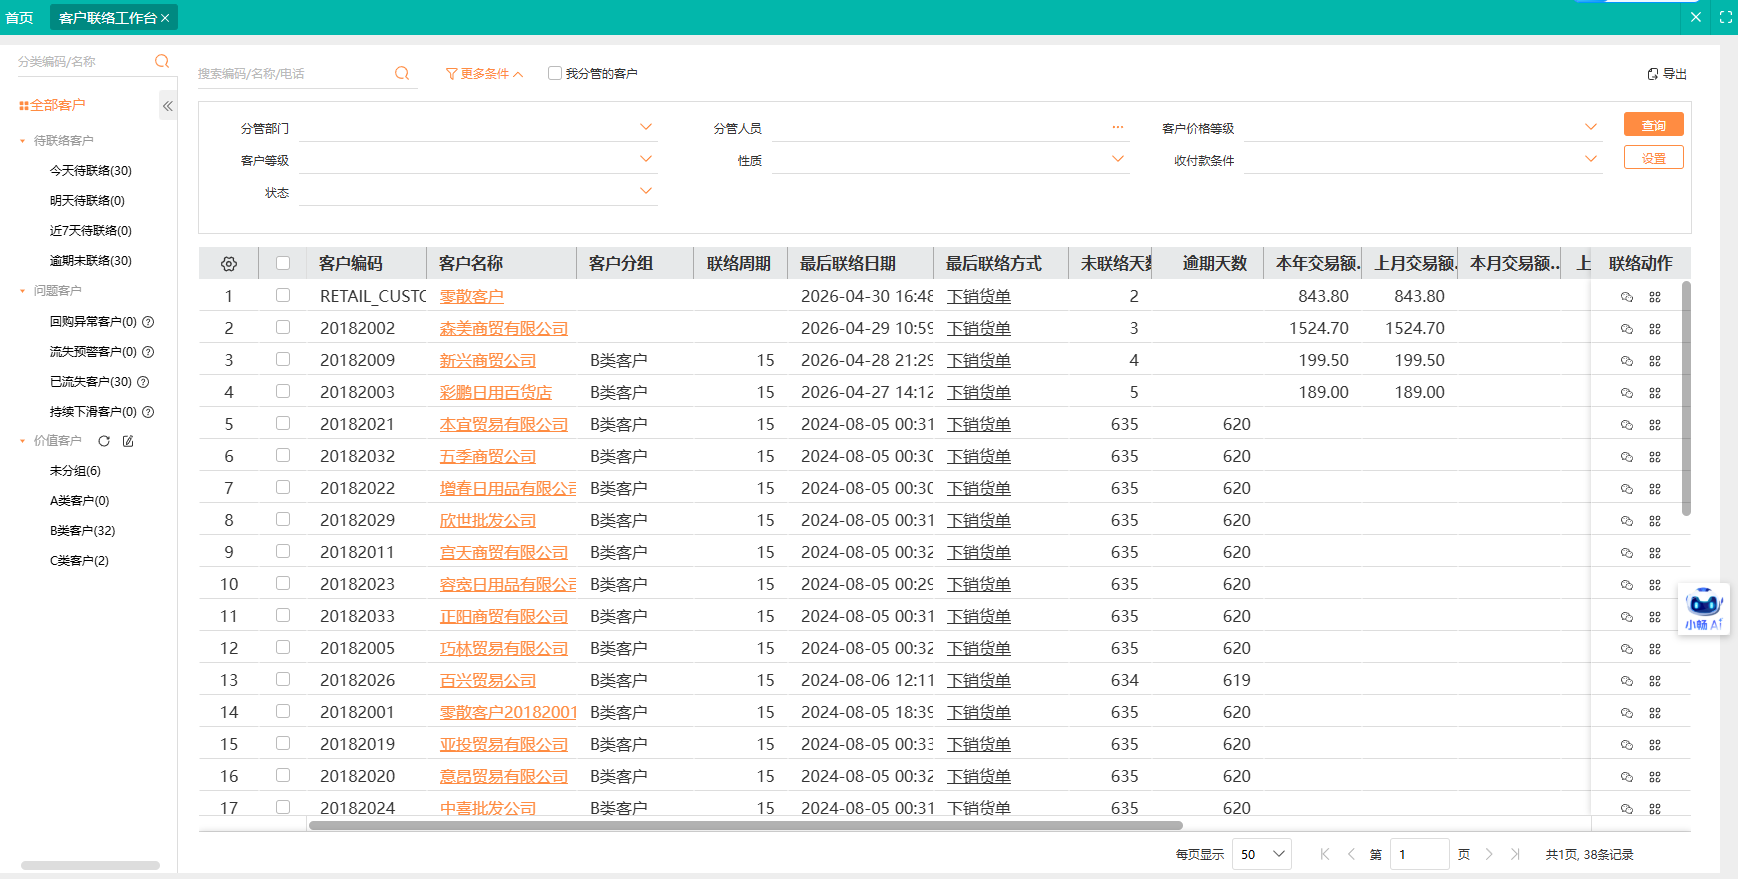Viewport: 1738px width, 879px height.
Task: Select B类客户(32) in the sidebar
Action: (83, 531)
